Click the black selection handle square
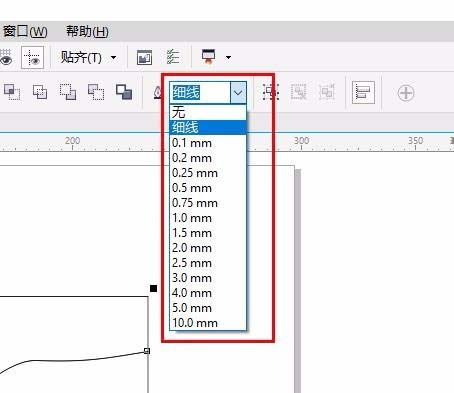Viewport: 454px width, 393px height. (153, 288)
